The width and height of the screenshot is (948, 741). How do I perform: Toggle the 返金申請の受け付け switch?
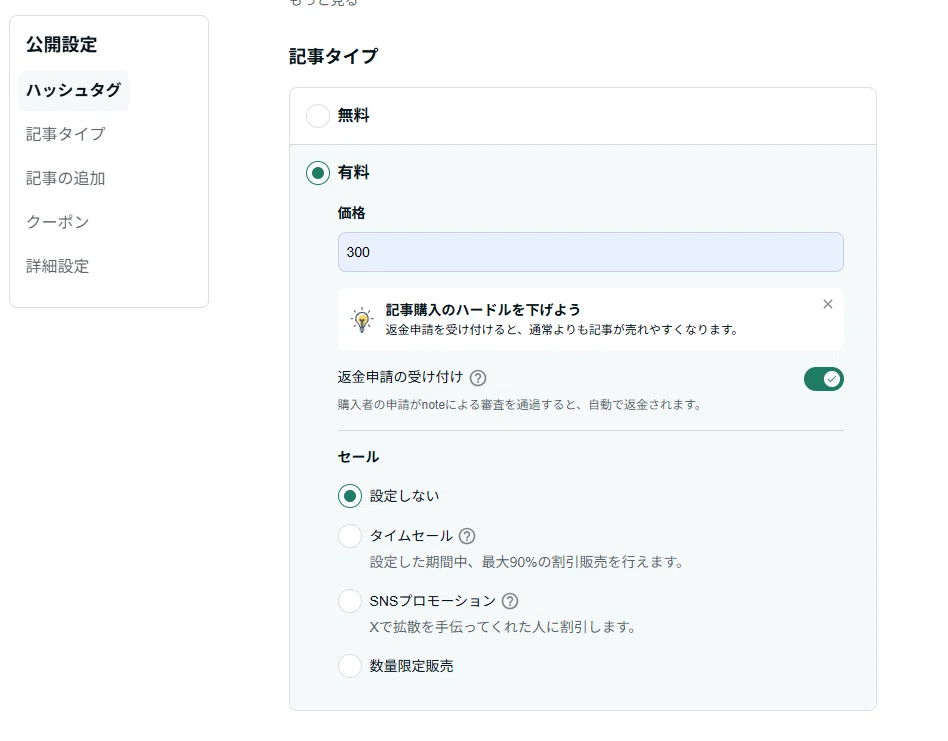pyautogui.click(x=823, y=379)
